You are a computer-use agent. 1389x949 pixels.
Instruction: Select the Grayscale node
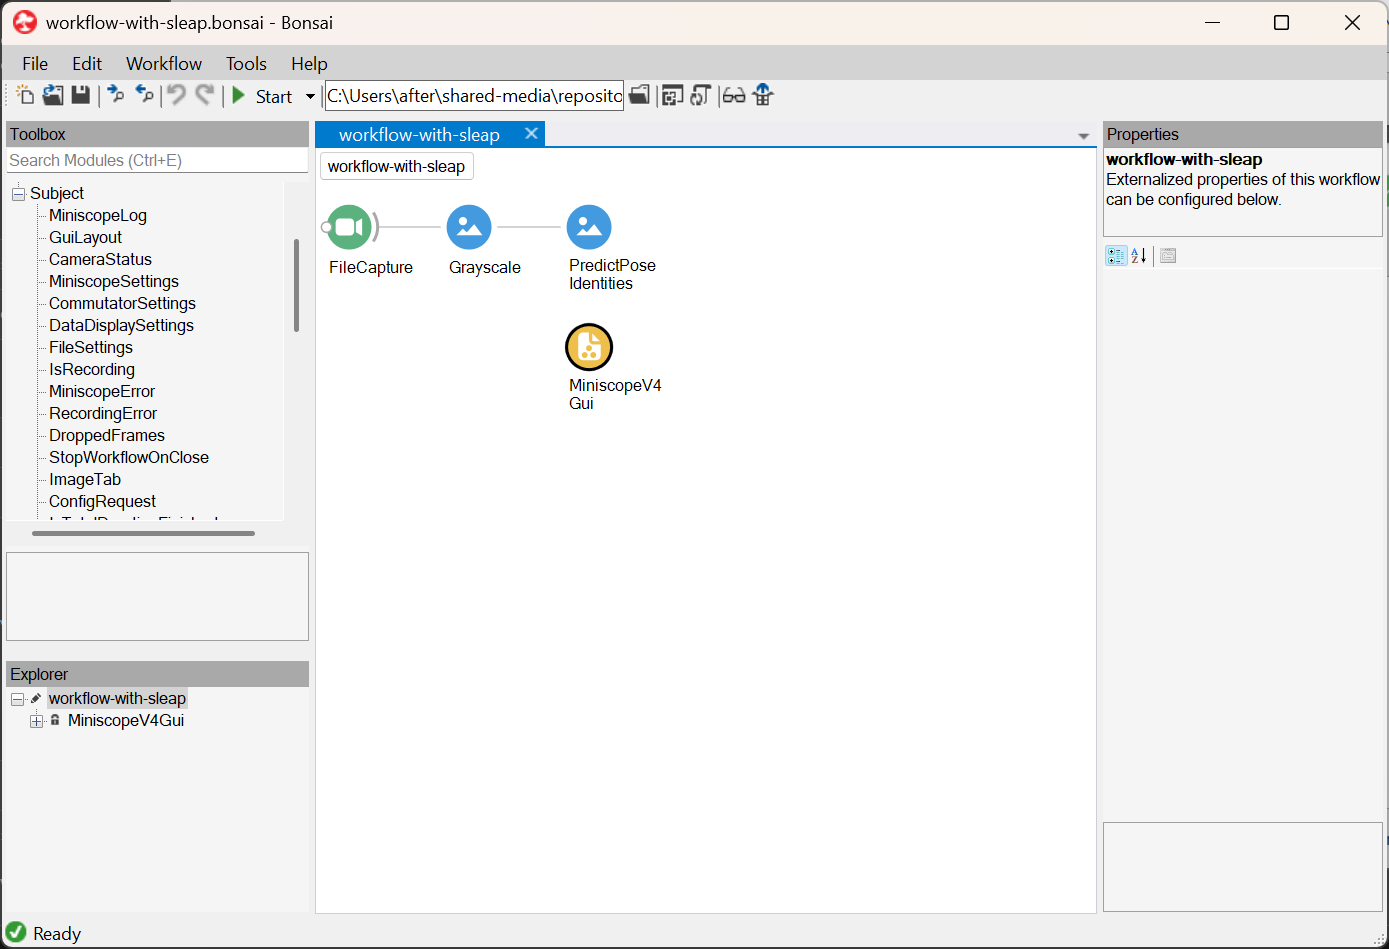point(469,228)
